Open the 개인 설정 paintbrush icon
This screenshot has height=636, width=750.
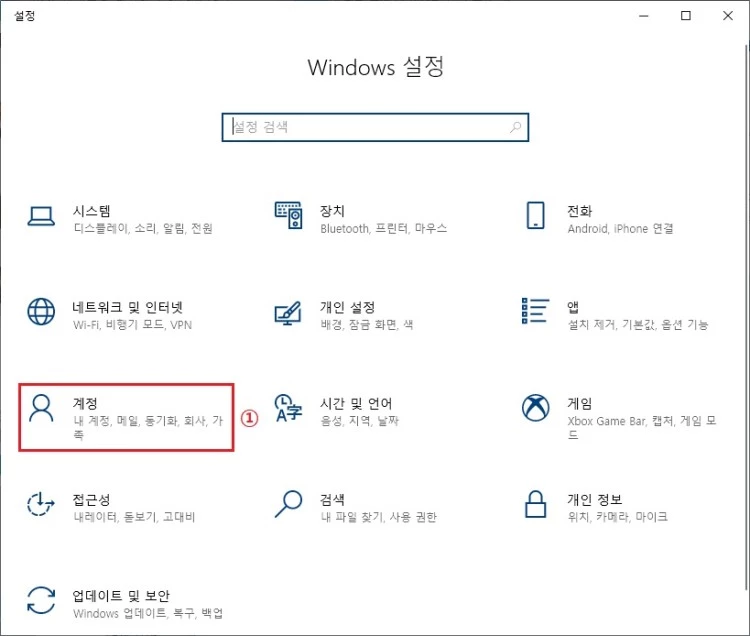click(x=288, y=313)
